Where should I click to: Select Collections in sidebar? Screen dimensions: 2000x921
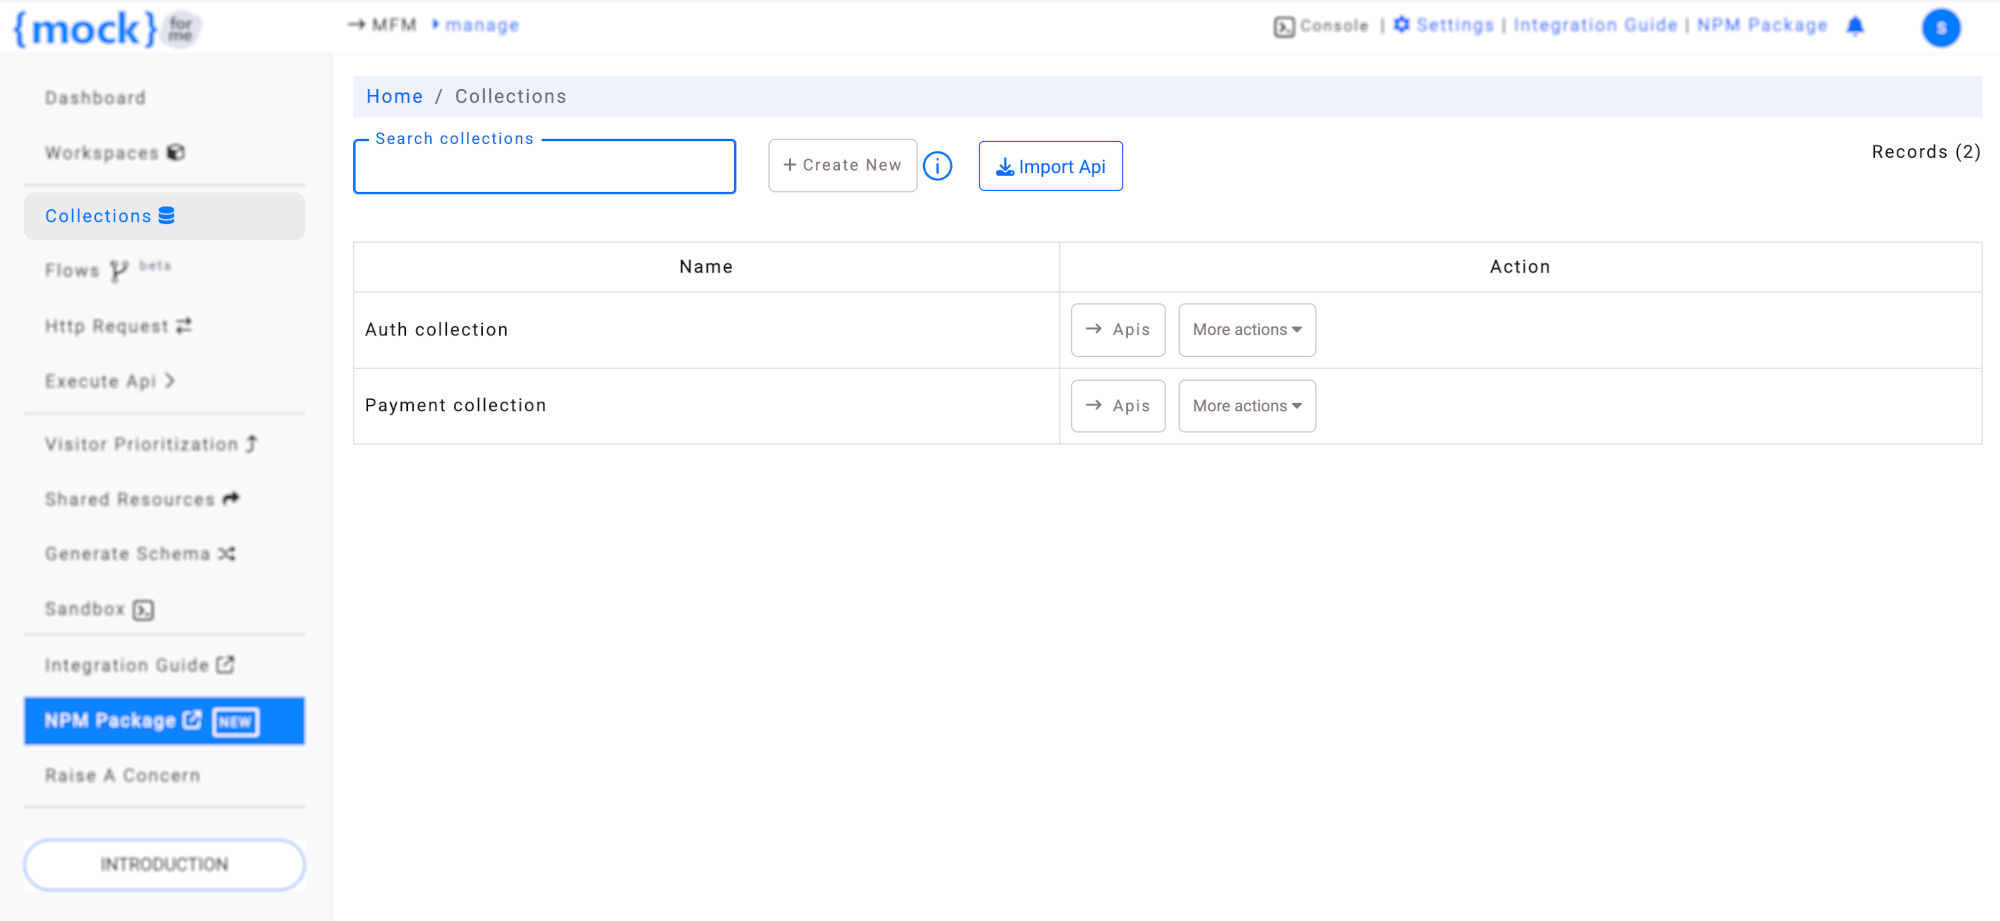click(164, 216)
